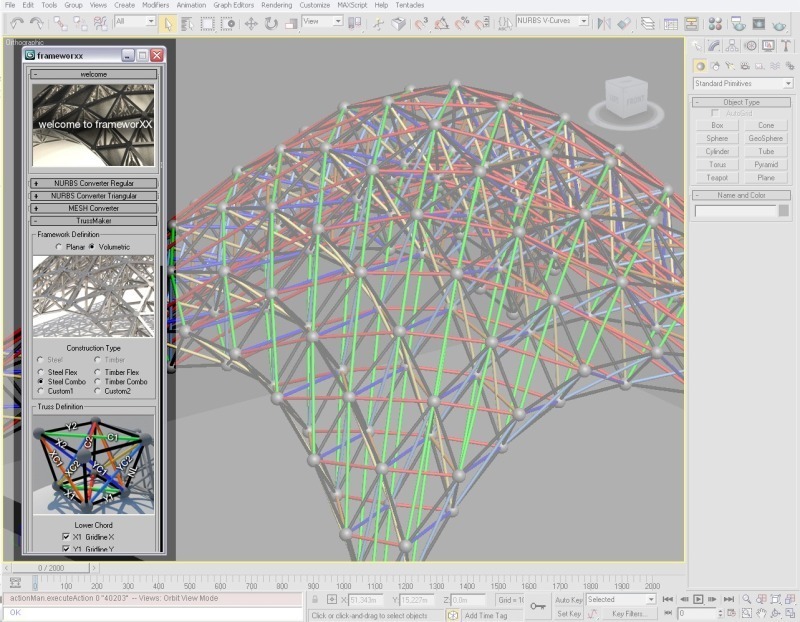
Task: Click the key icon for key mode
Action: coord(537,606)
